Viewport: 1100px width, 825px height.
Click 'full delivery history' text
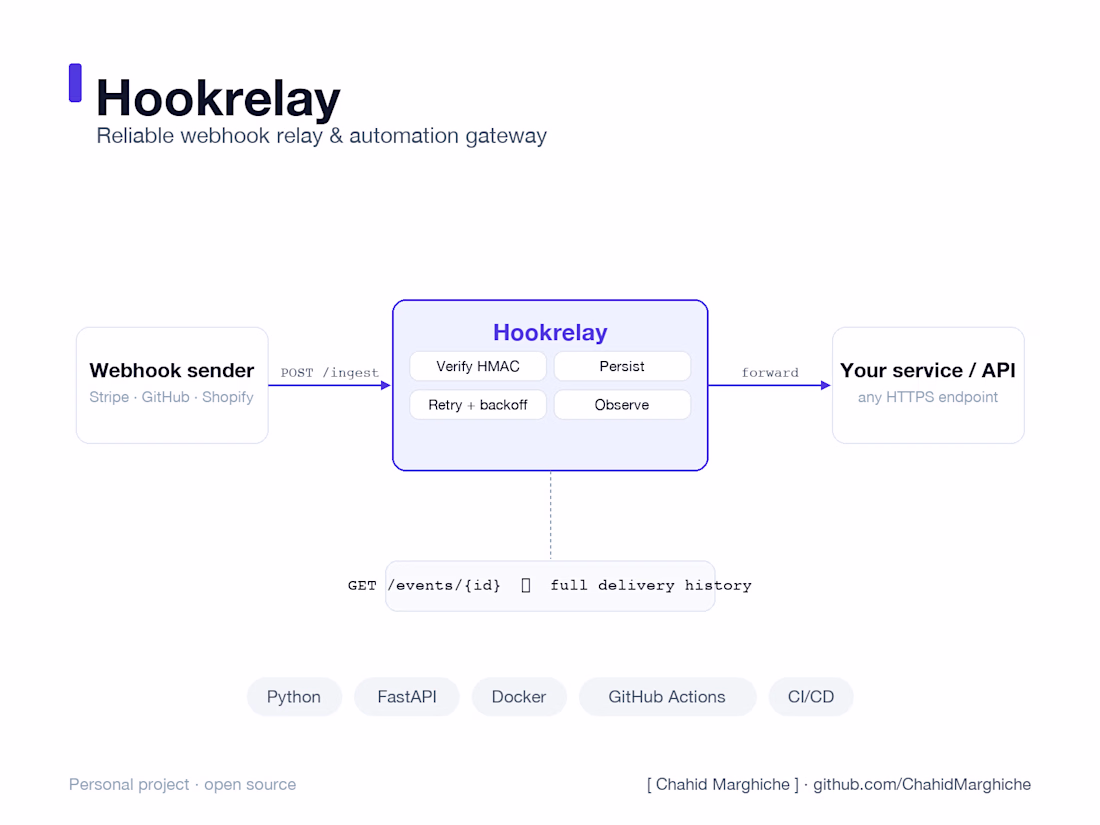click(651, 585)
